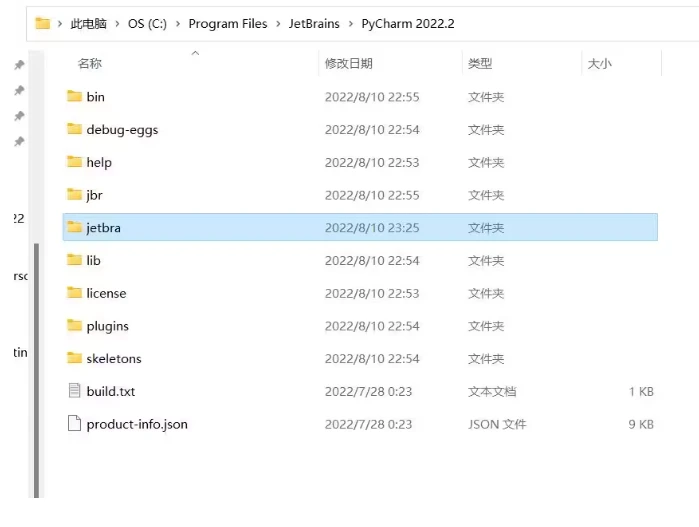This screenshot has width=699, height=527.
Task: Sort by the 类型 column header
Action: coord(480,64)
